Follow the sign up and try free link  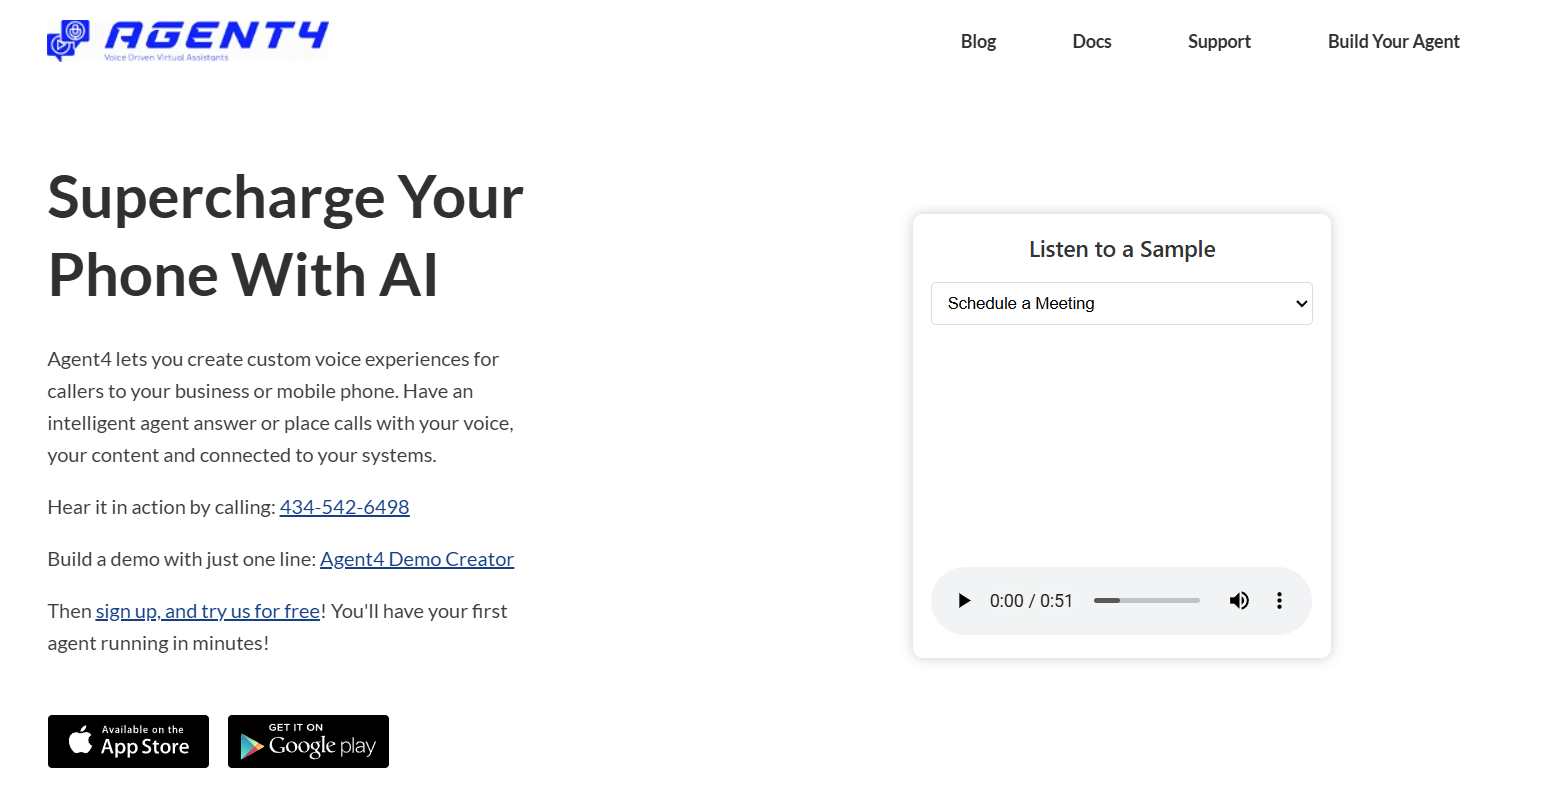click(x=208, y=611)
